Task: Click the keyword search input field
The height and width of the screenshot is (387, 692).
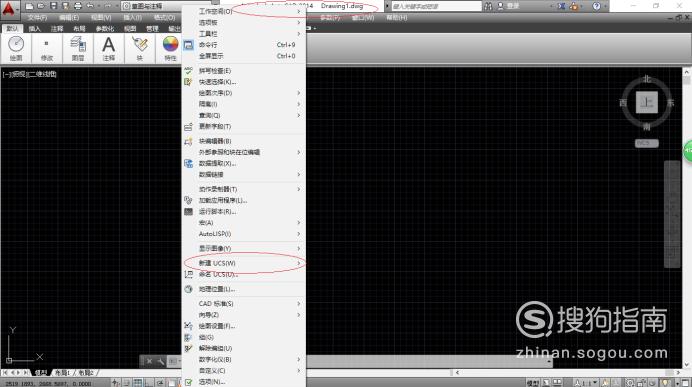Action: [436, 6]
